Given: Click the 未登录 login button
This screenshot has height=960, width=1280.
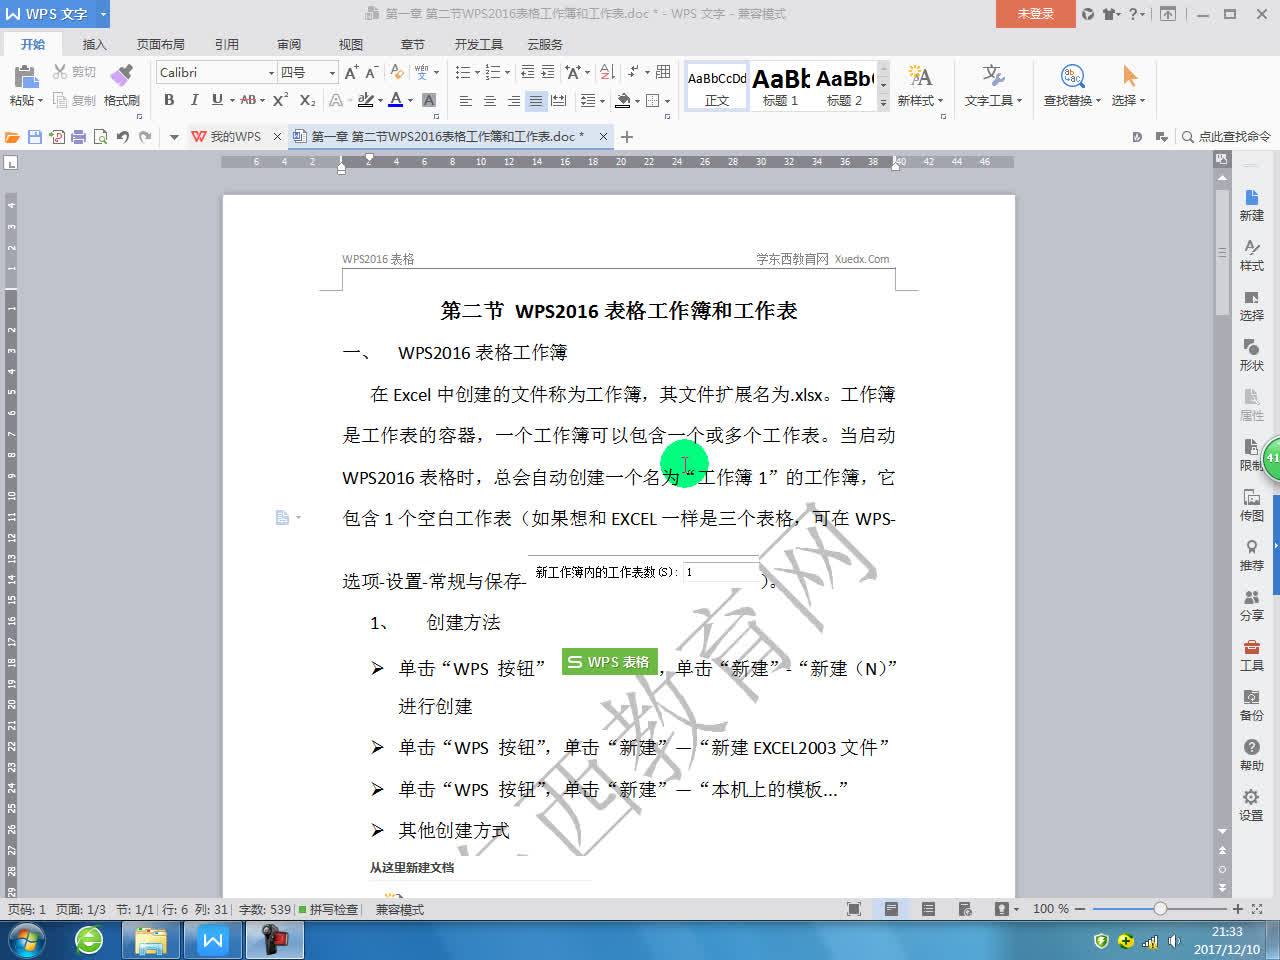Looking at the screenshot, I should tap(1034, 15).
